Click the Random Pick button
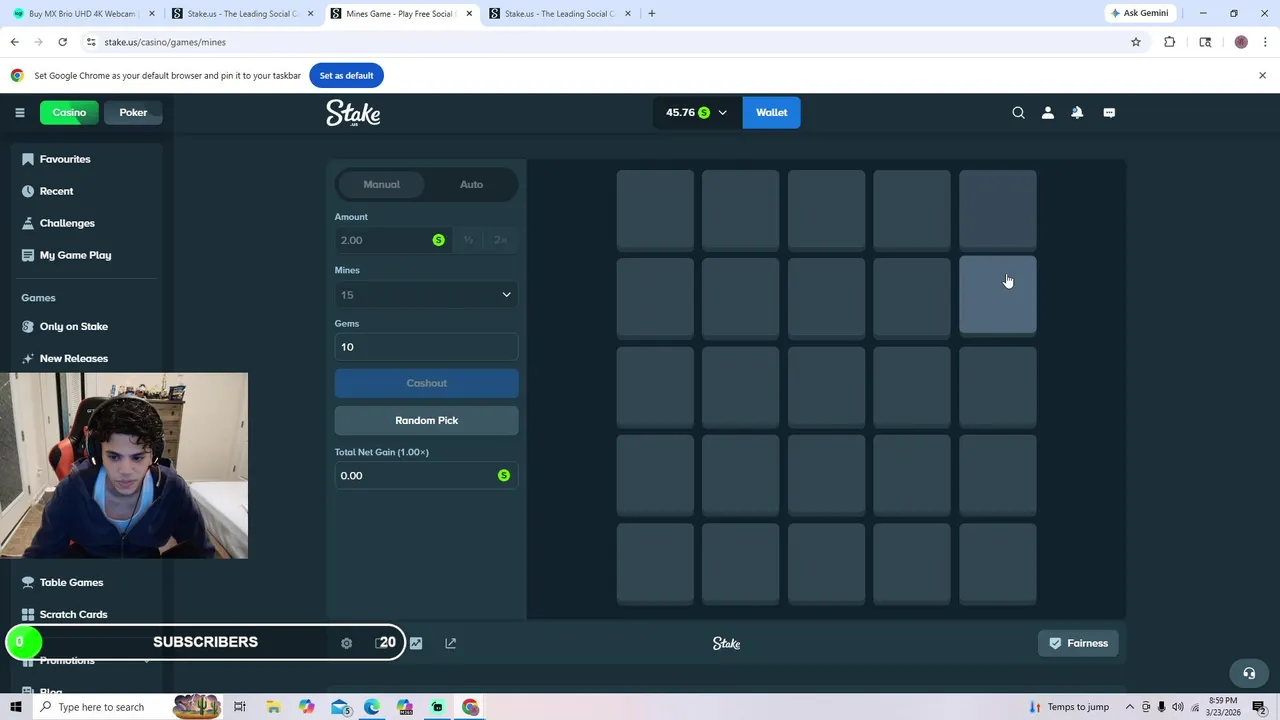Viewport: 1280px width, 720px height. (426, 420)
